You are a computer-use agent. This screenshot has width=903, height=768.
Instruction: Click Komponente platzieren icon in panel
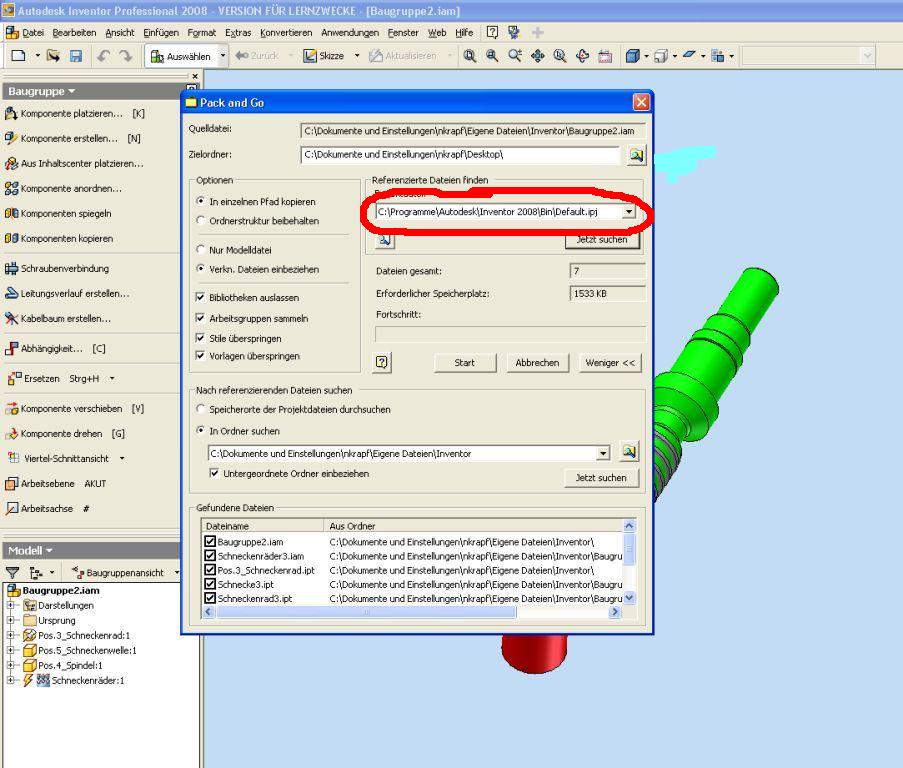(11, 113)
